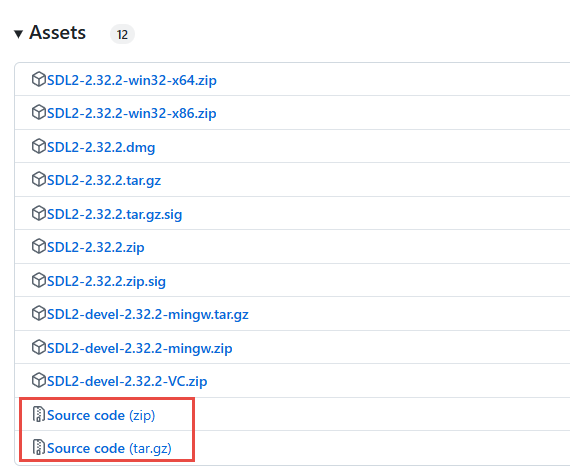Download SDL2-devel-2.32.2-mingw.tar.gz
This screenshot has height=469, width=570.
tap(148, 314)
